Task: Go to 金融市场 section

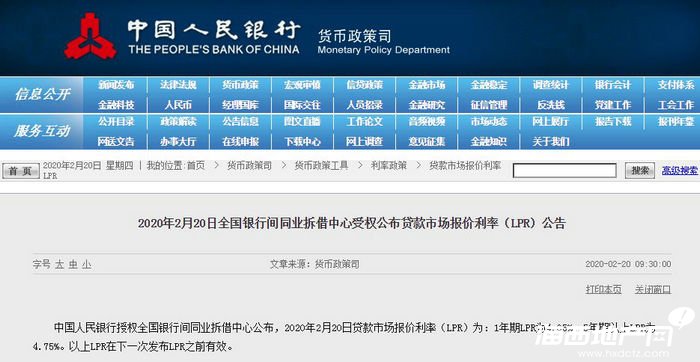Action: click(x=426, y=85)
